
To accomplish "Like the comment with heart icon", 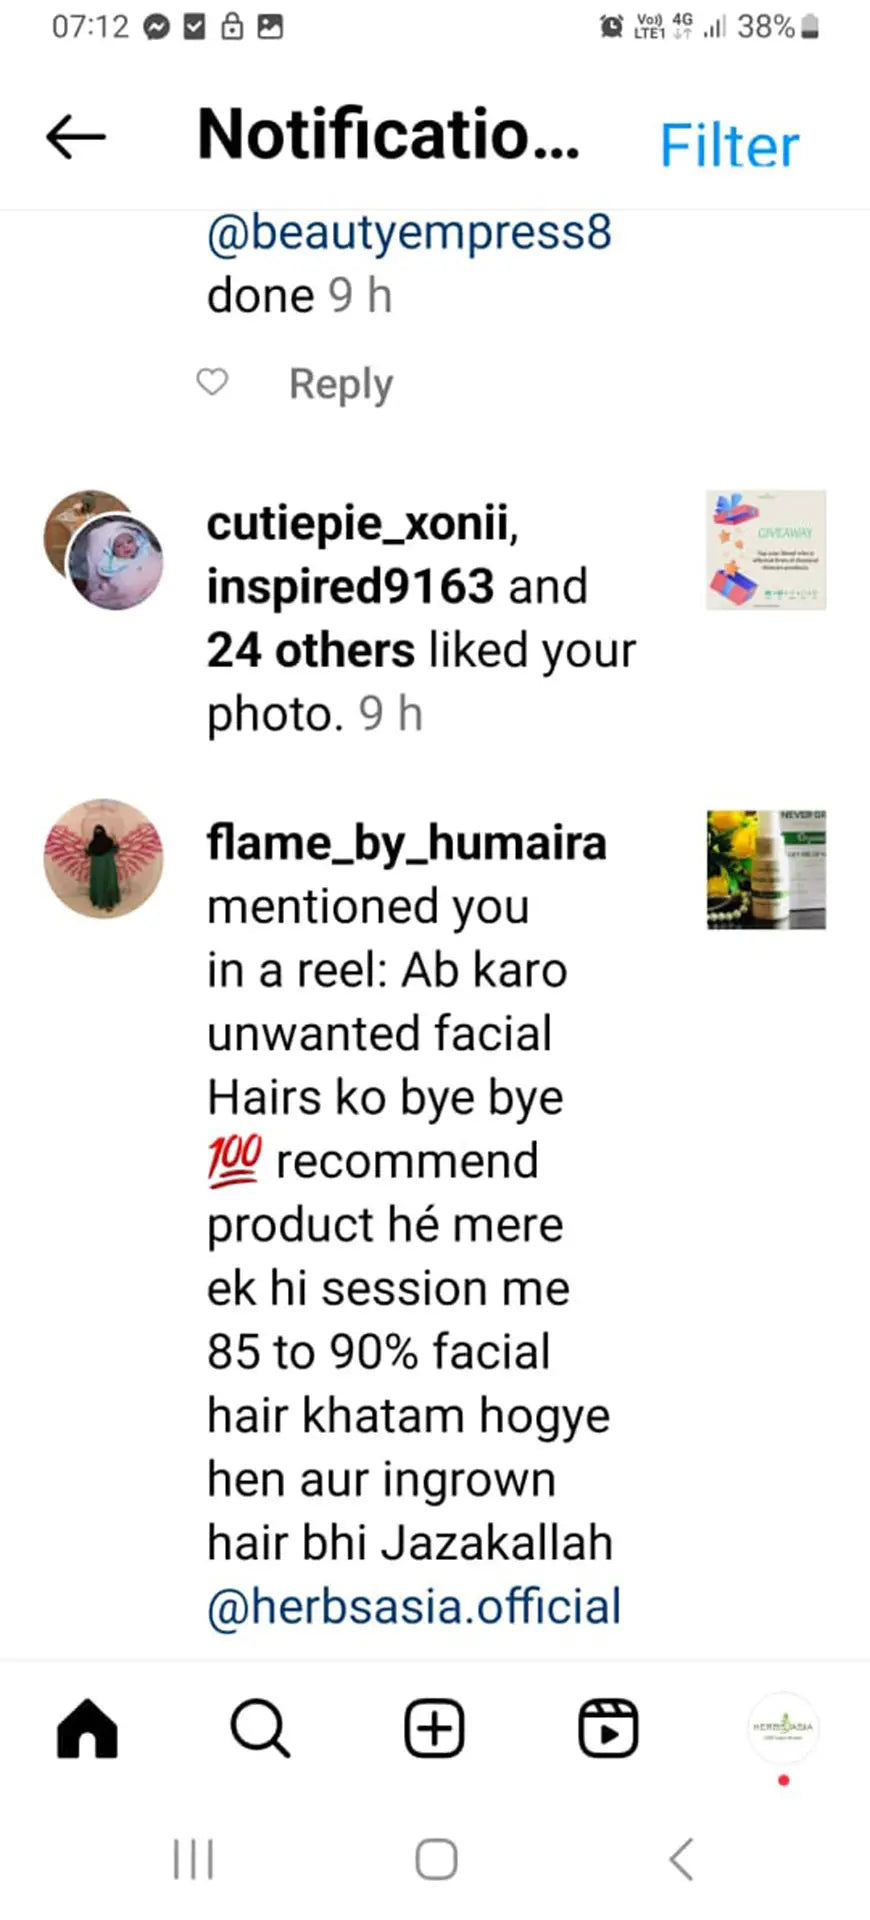I will pos(212,382).
